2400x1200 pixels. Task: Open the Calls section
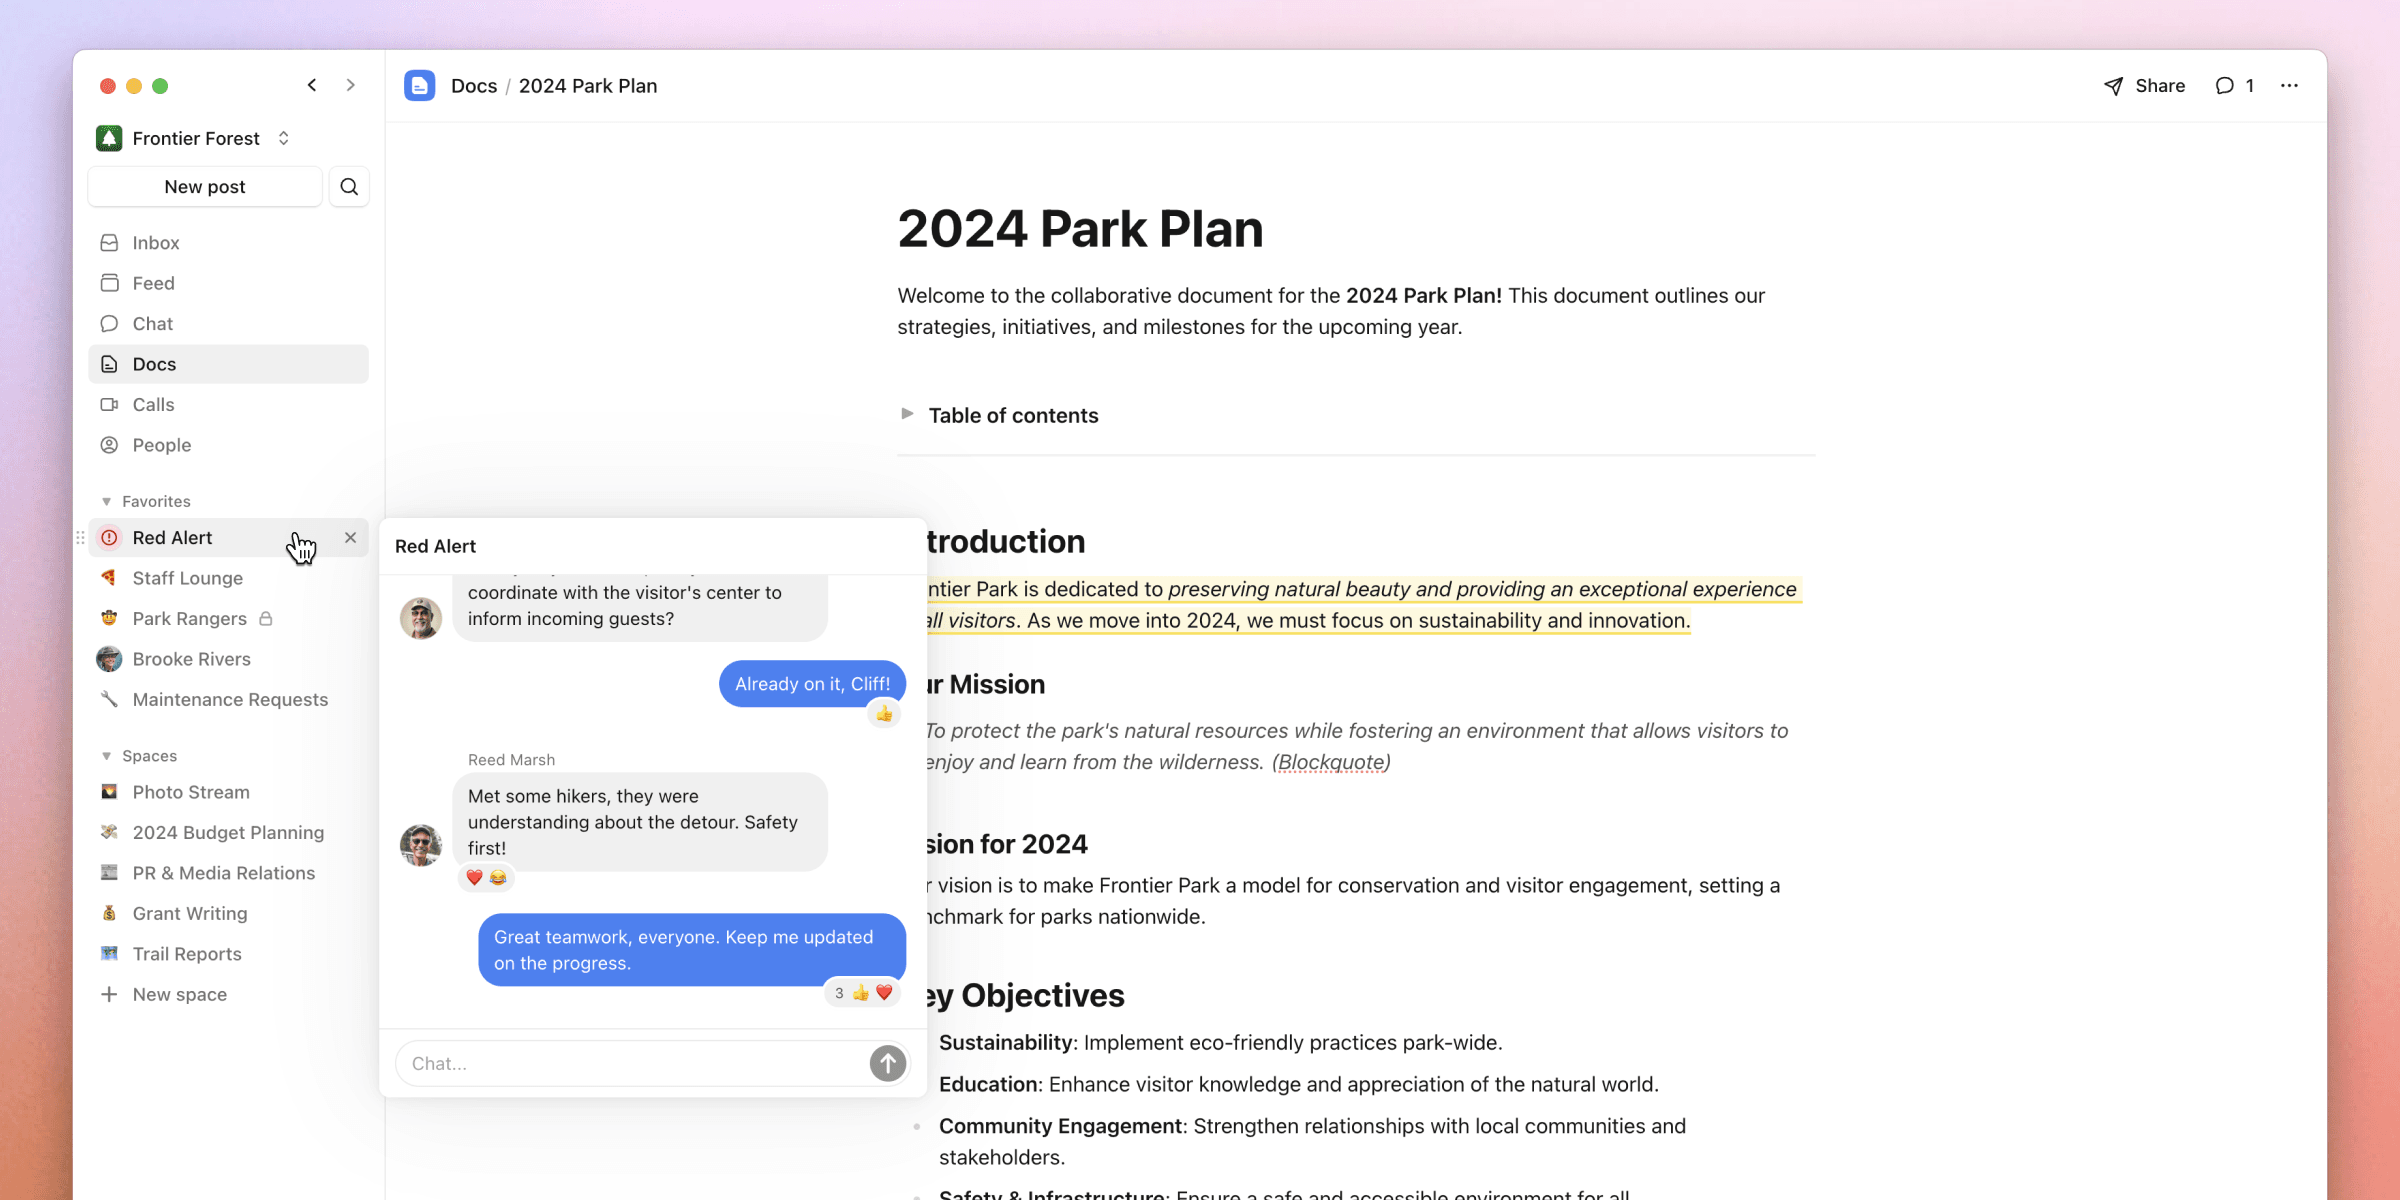152,404
